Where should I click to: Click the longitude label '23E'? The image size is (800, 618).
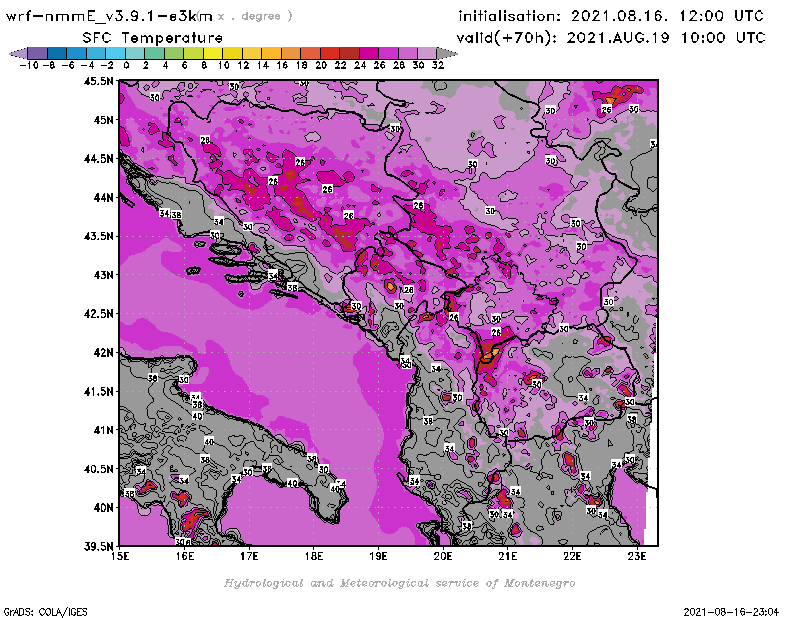click(637, 556)
